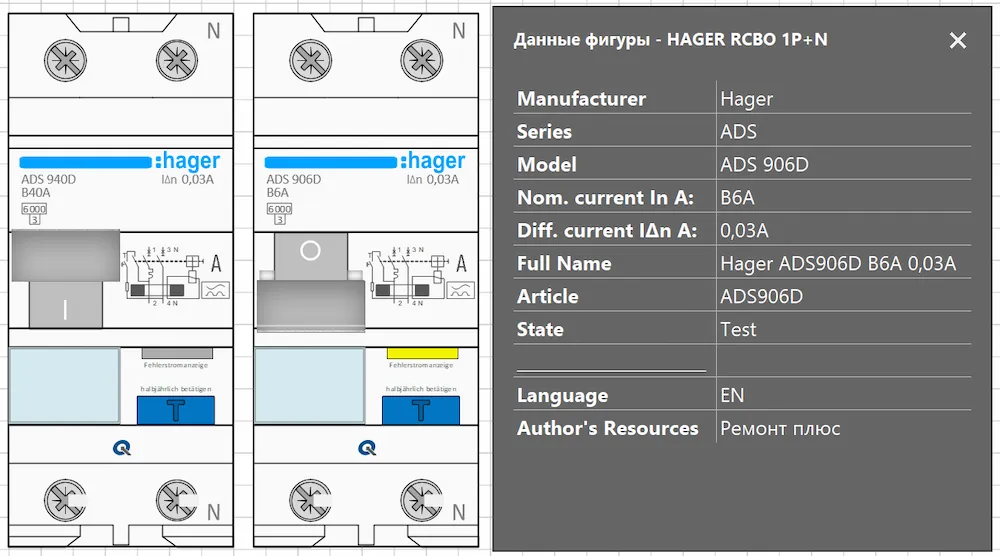
Task: Click the Q quality mark on ADS 906D
Action: [x=367, y=448]
